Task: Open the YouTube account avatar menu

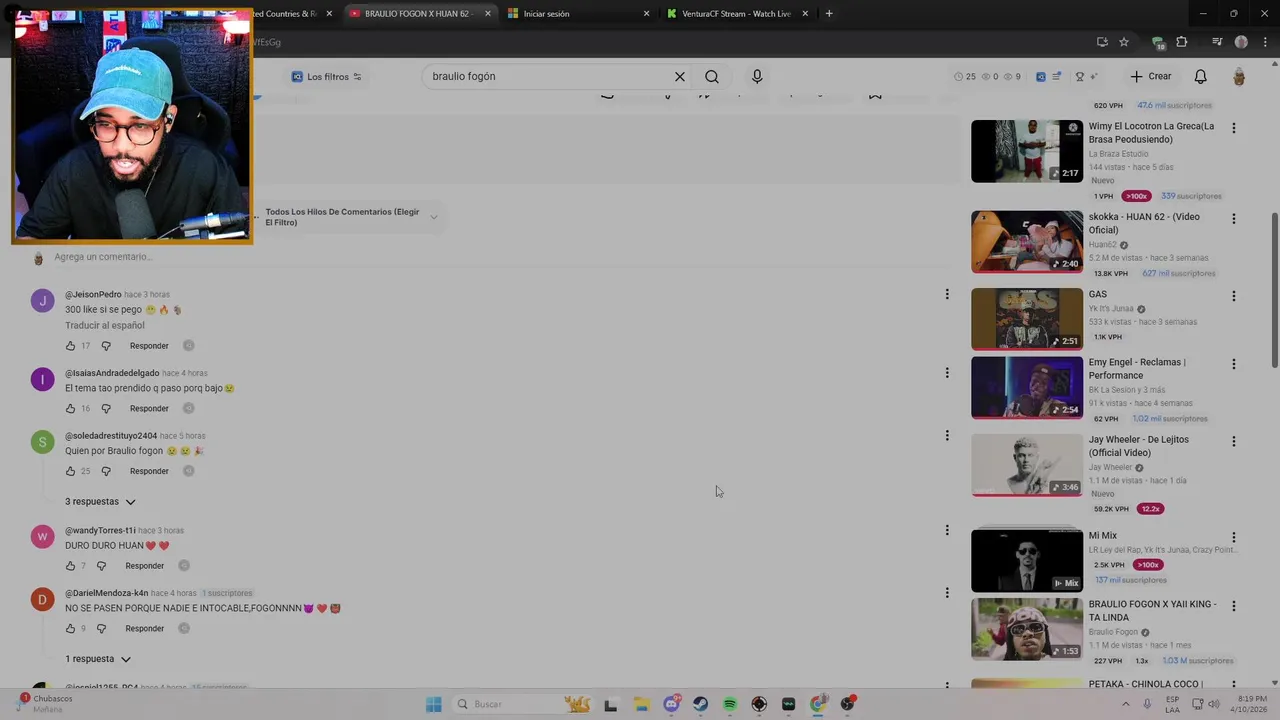Action: pos(1238,77)
